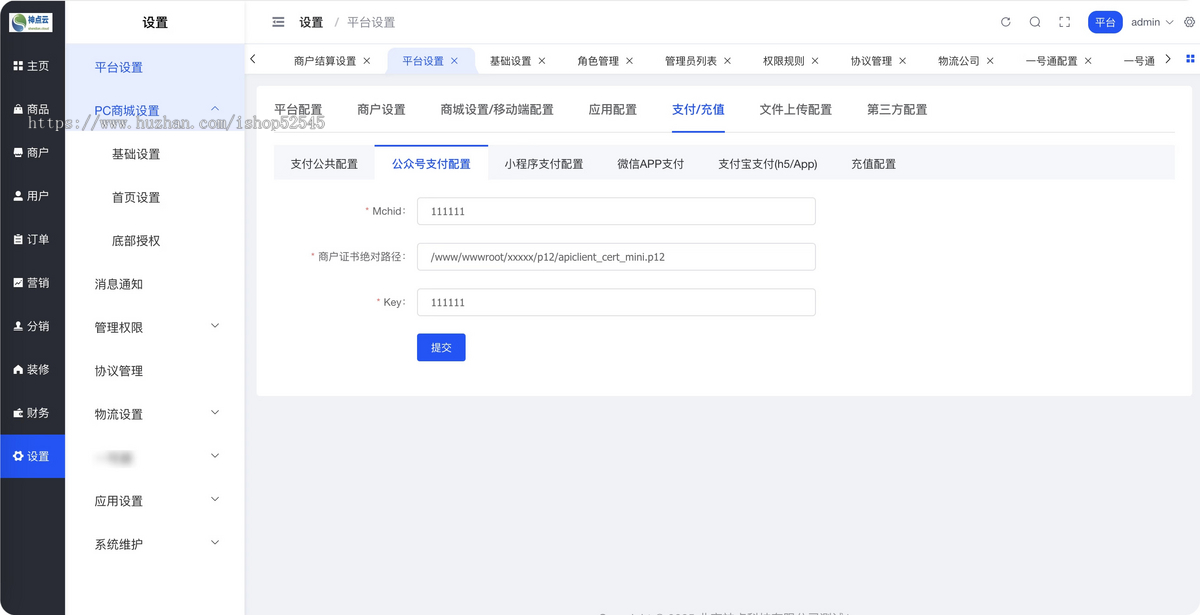Open the 营销 marketing sidebar icon
Viewport: 1200px width, 615px height.
(x=18, y=283)
